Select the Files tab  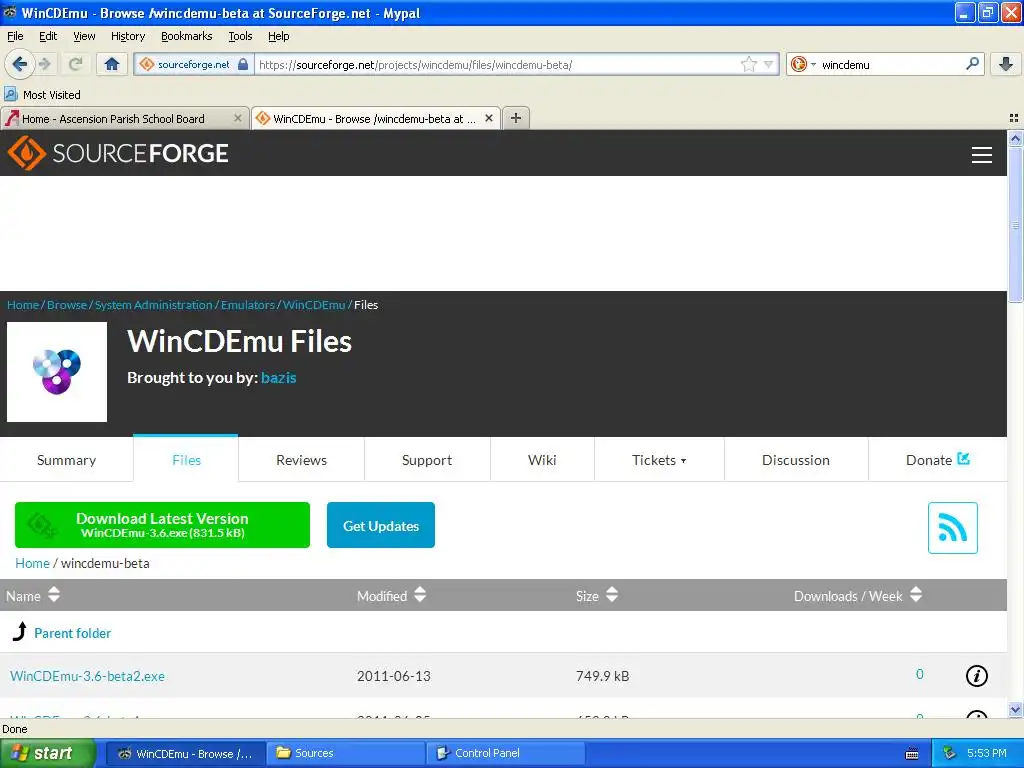(186, 460)
